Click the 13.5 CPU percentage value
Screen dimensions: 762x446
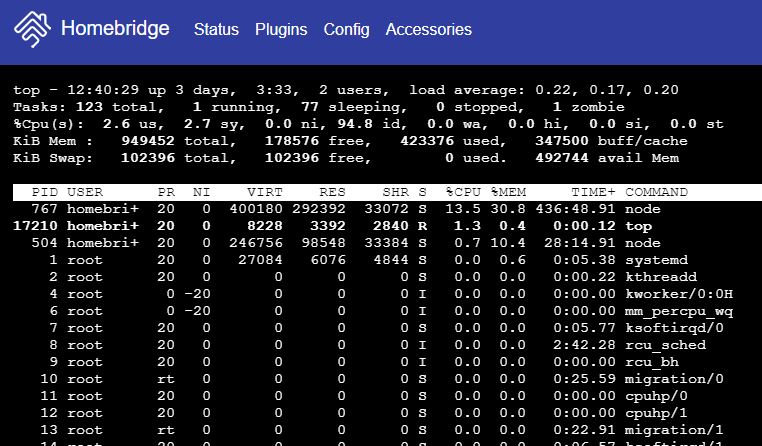(x=463, y=209)
